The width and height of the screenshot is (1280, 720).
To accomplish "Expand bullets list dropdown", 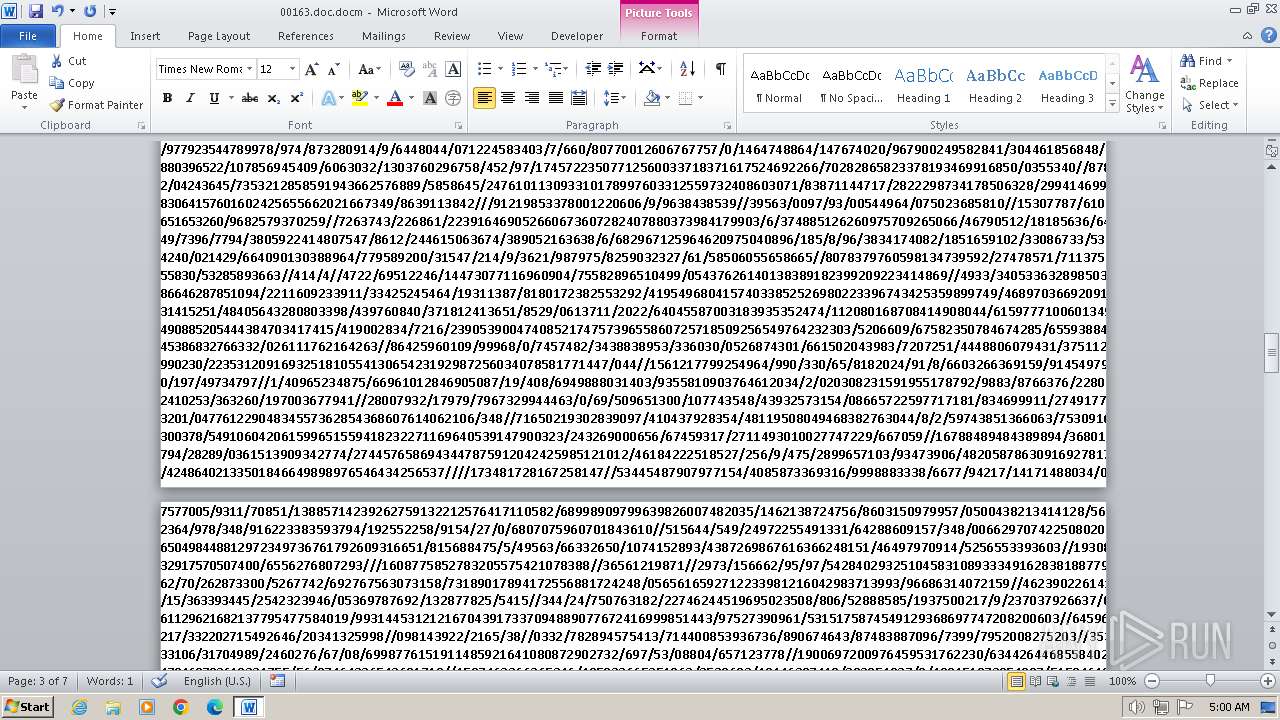I will coord(500,69).
